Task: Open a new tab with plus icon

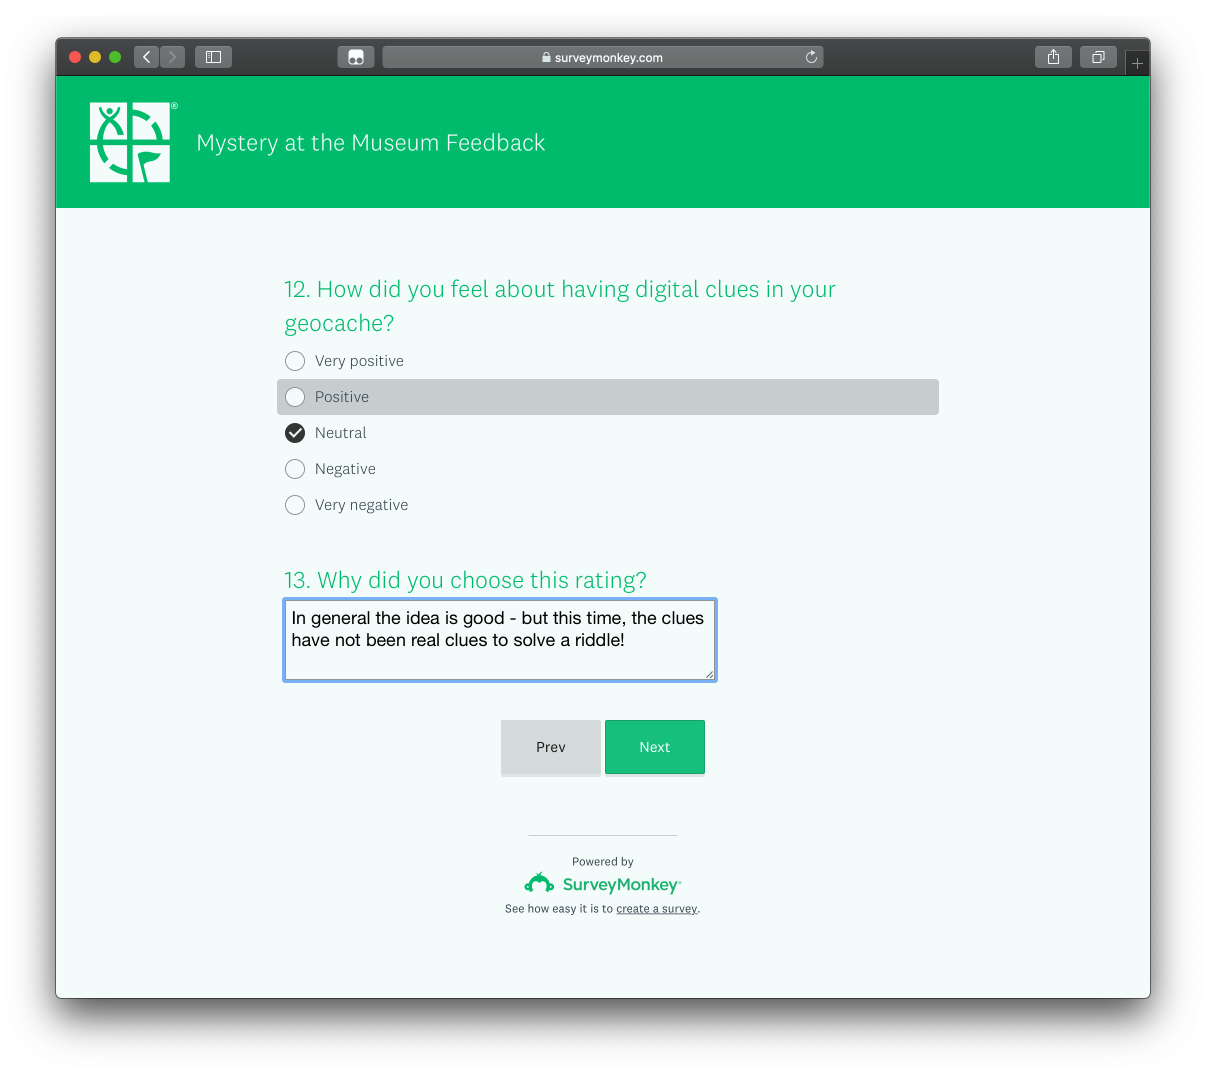Action: tap(1137, 63)
